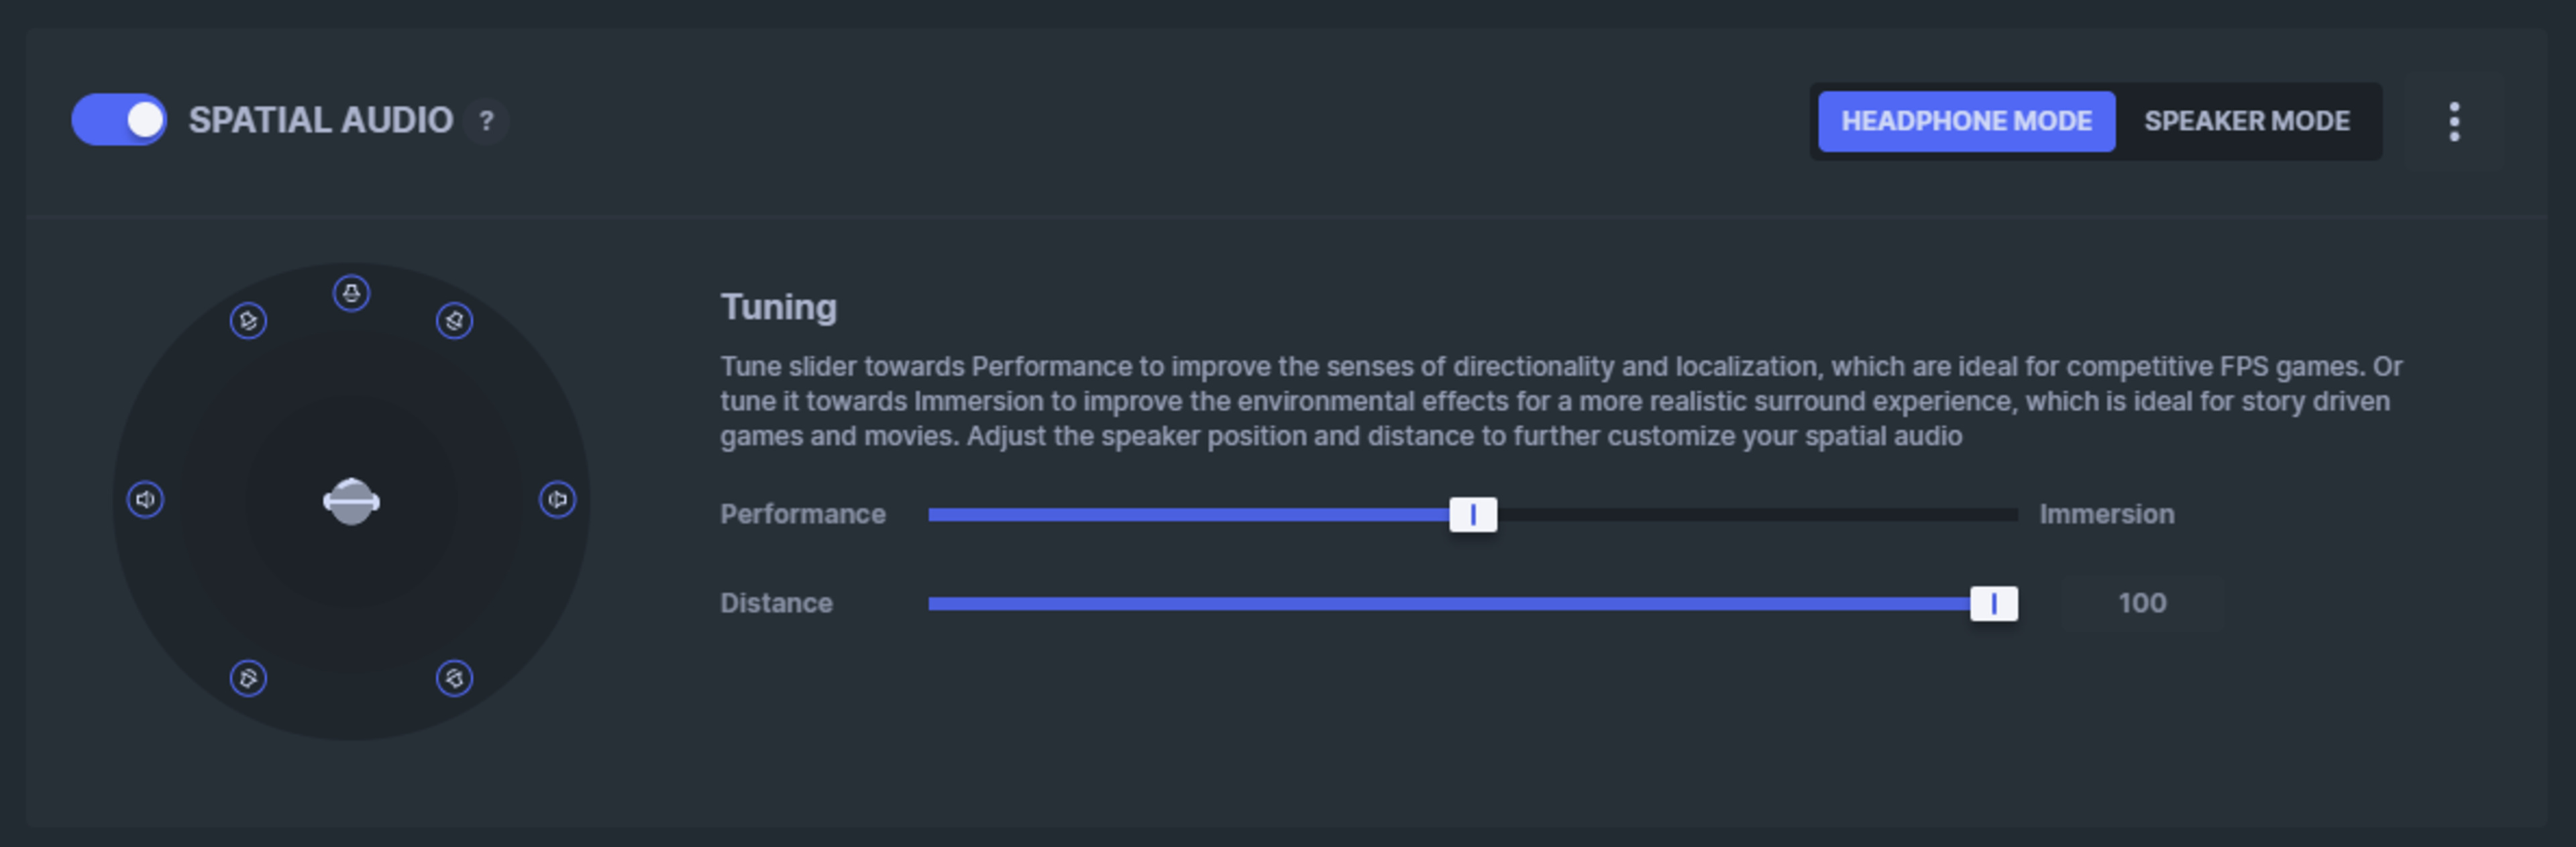Click the front left speaker icon
2576x847 pixels.
(248, 321)
